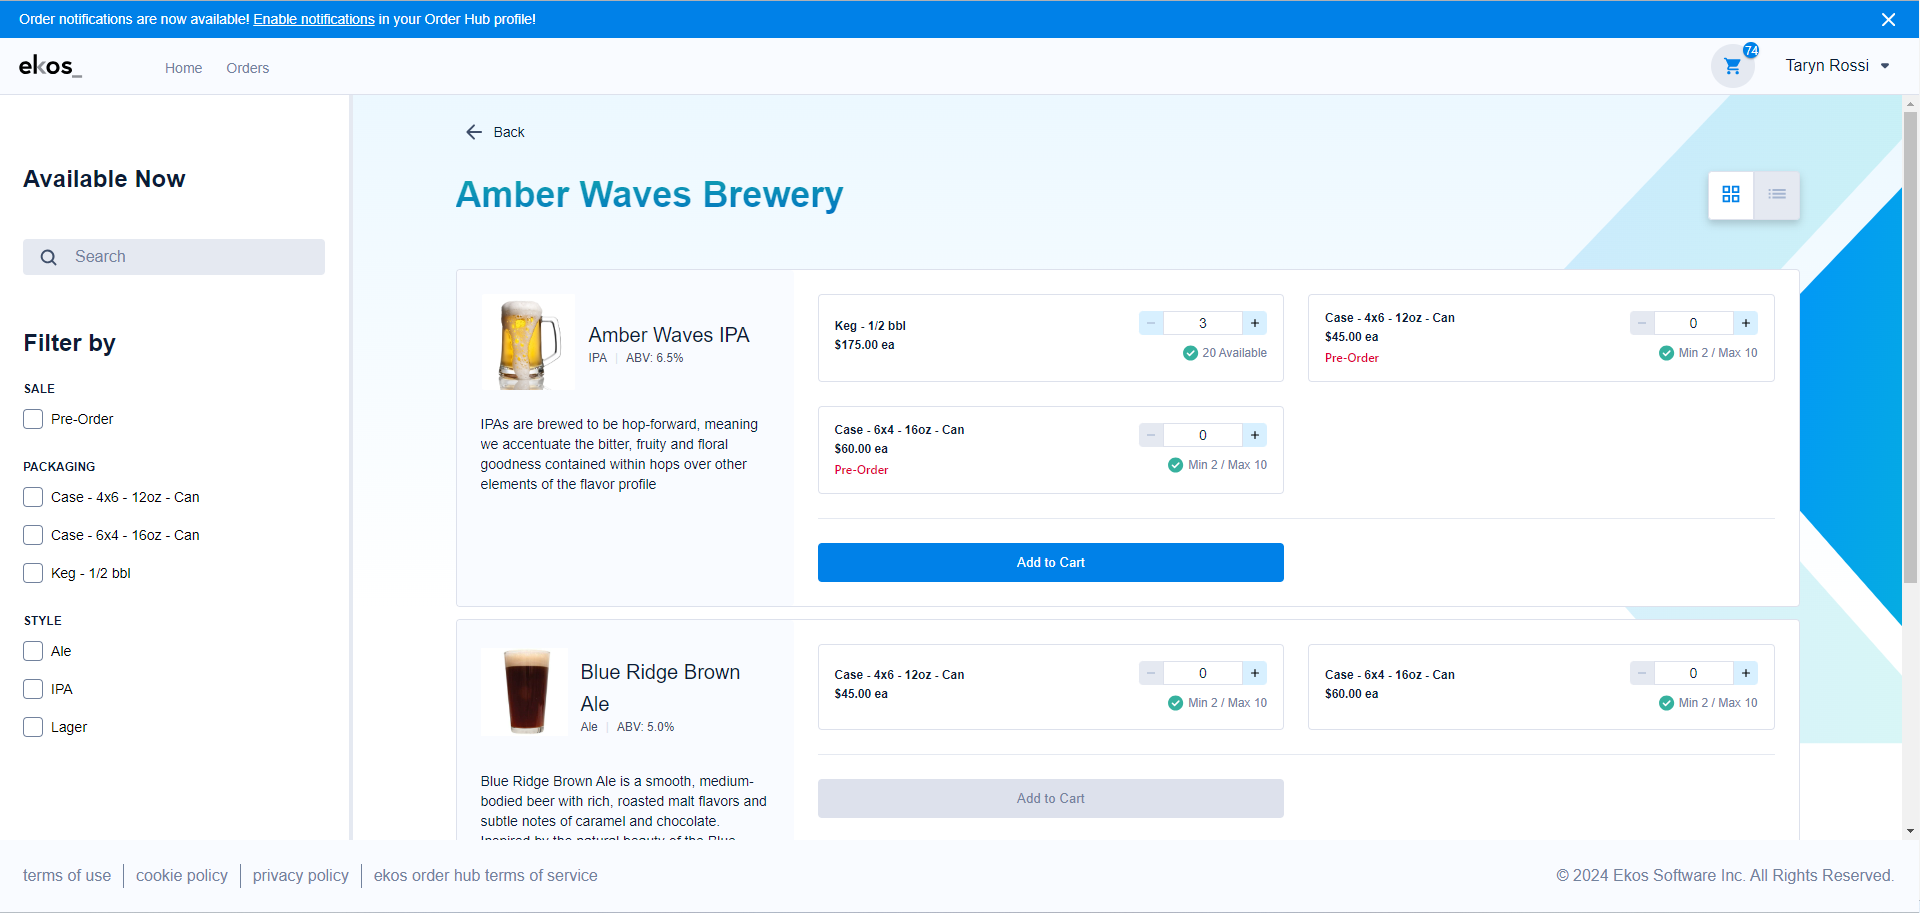Tick the Keg - 1/2 bbl packaging filter
The width and height of the screenshot is (1920, 913).
tap(33, 573)
